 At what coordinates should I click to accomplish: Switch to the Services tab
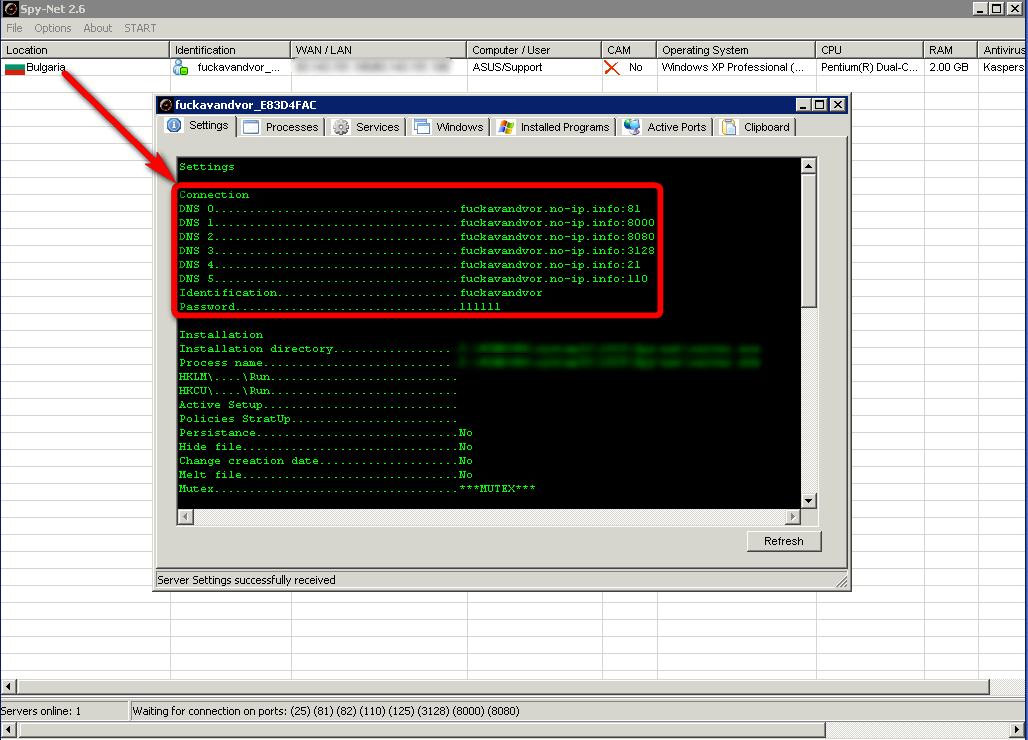(366, 127)
